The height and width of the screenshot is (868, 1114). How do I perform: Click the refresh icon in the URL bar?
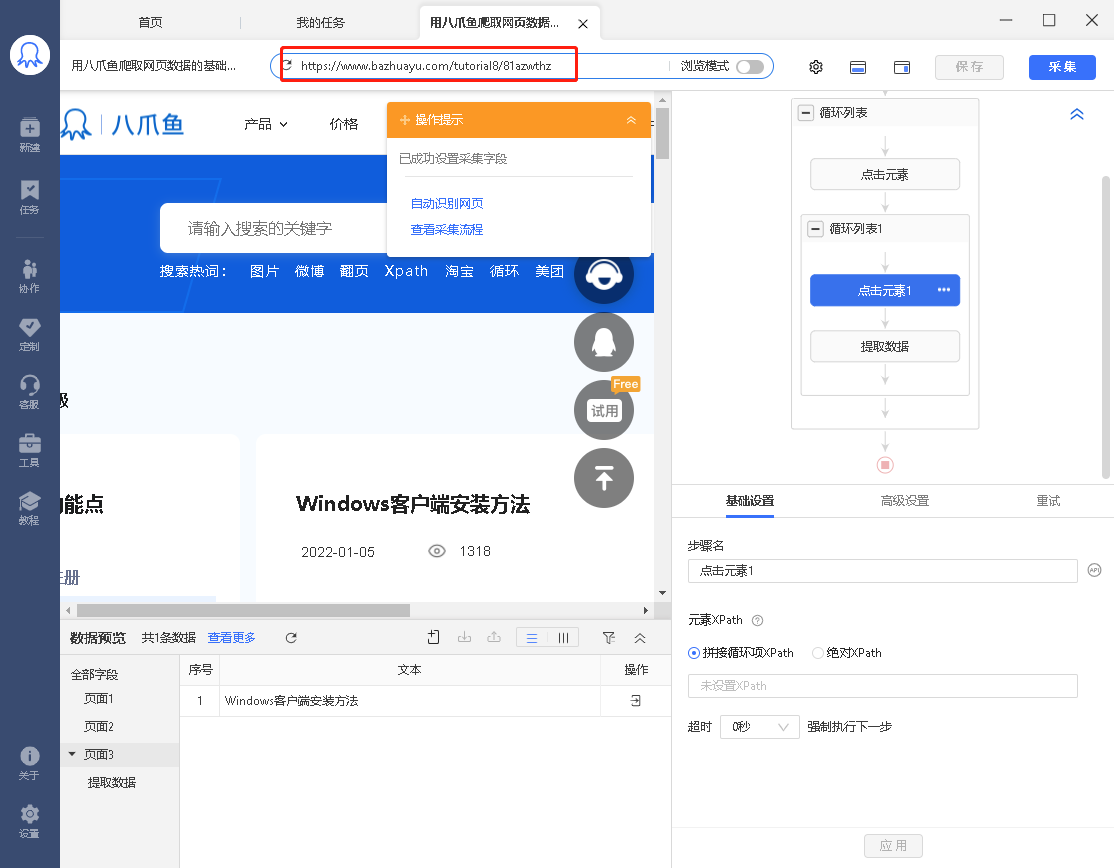coord(287,65)
